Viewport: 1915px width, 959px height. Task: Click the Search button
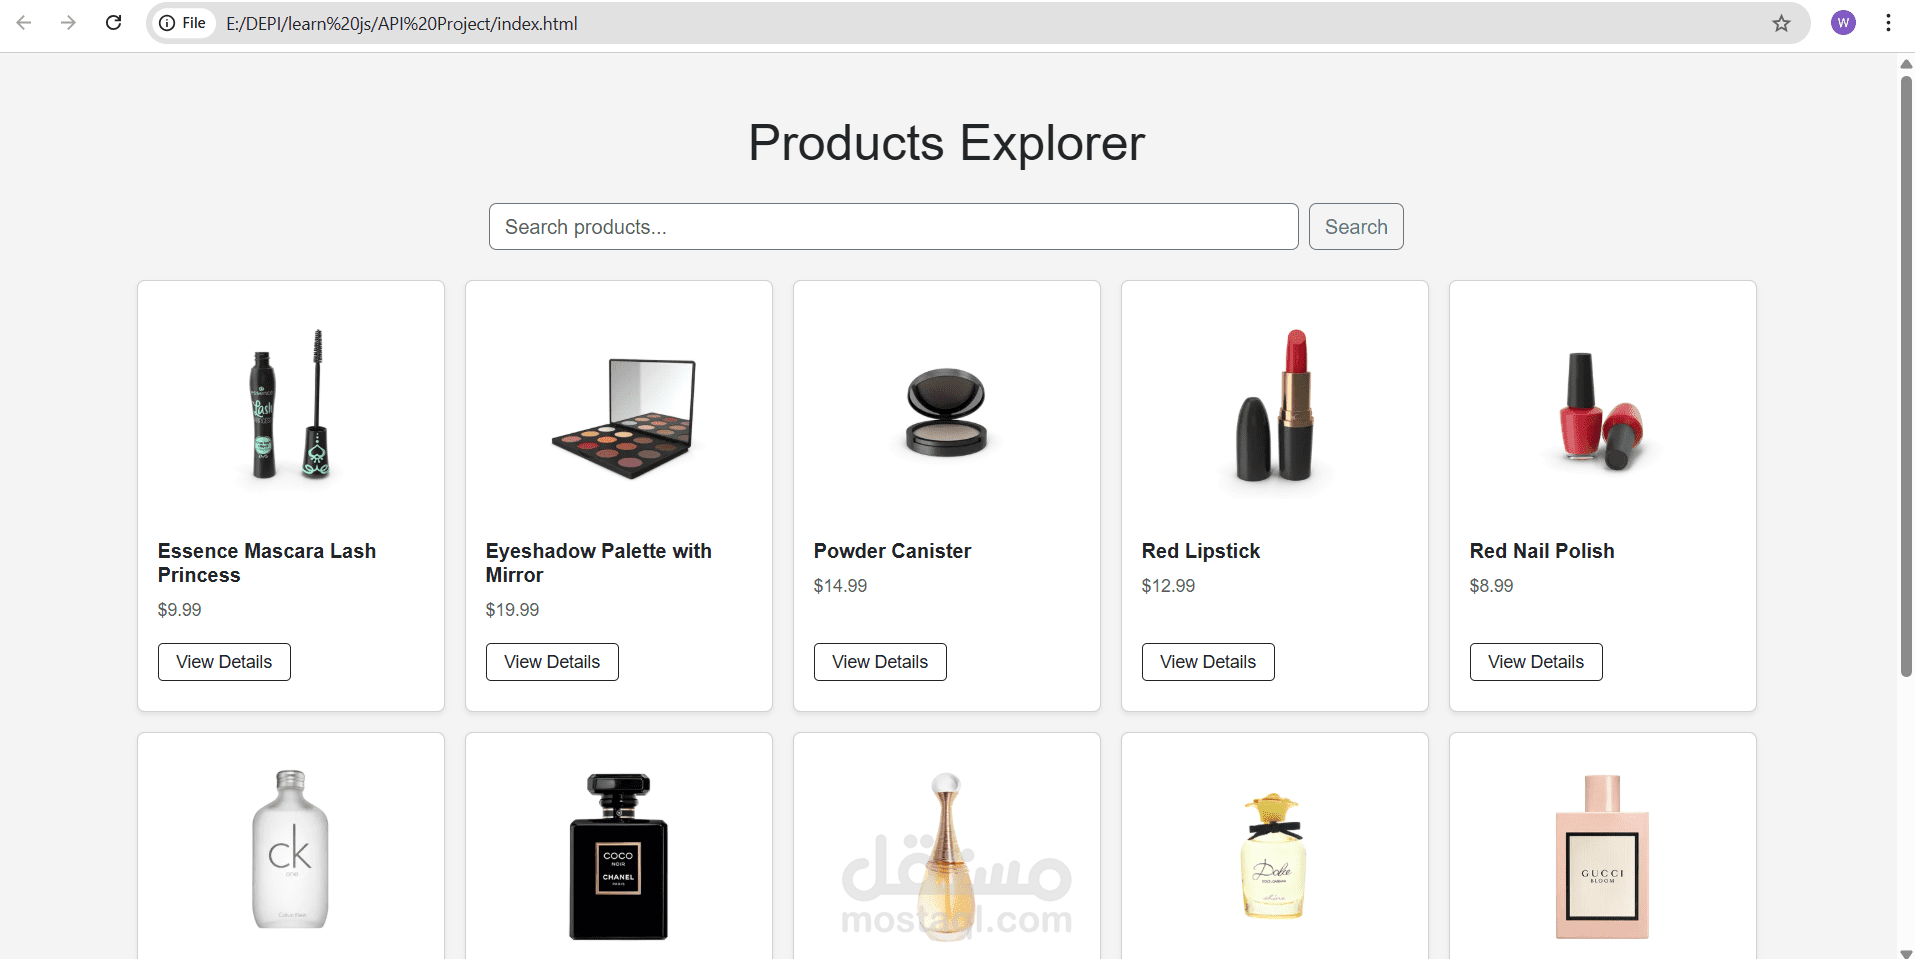pos(1356,227)
